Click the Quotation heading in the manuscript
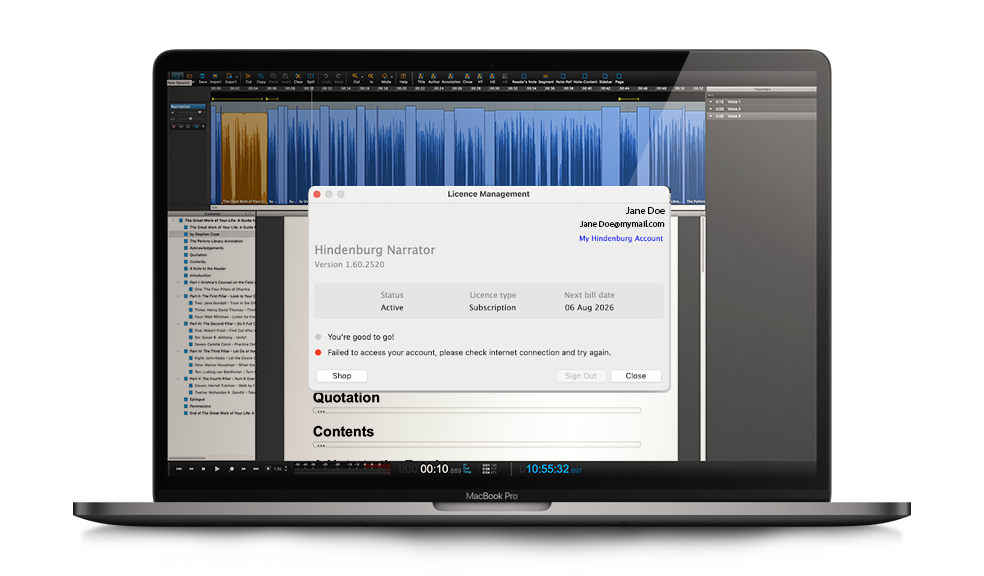The image size is (984, 576). pyautogui.click(x=346, y=398)
